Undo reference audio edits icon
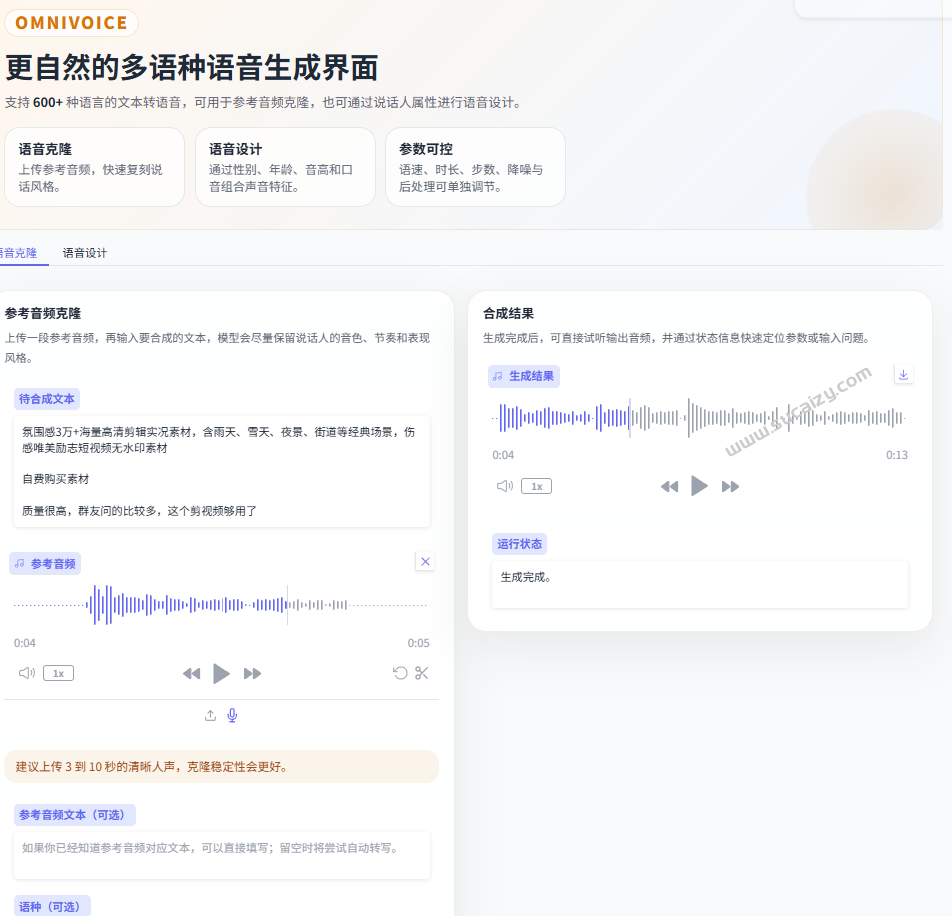 (x=400, y=673)
